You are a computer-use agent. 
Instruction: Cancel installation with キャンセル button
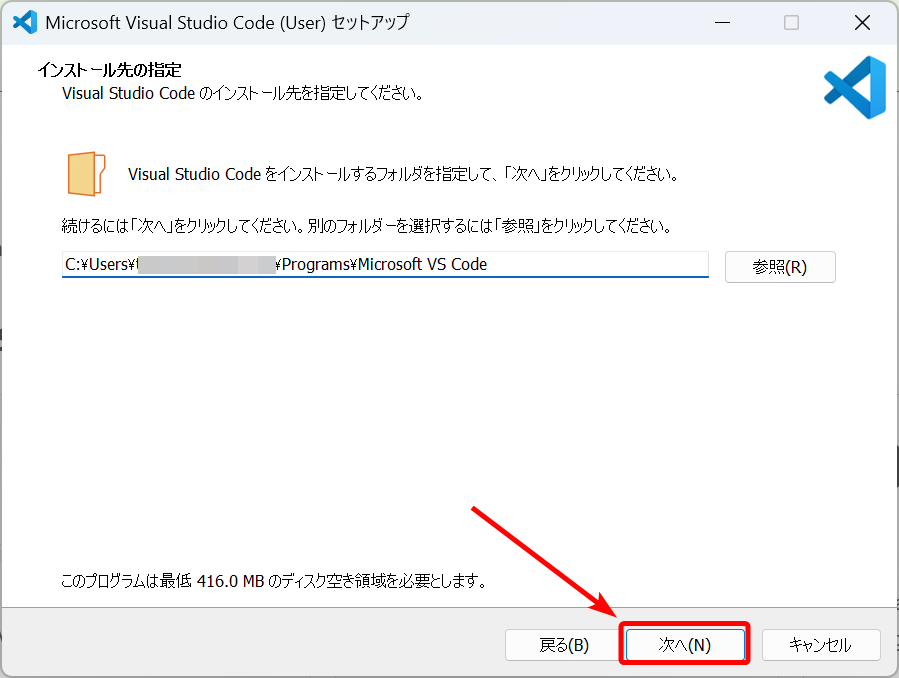pos(820,645)
